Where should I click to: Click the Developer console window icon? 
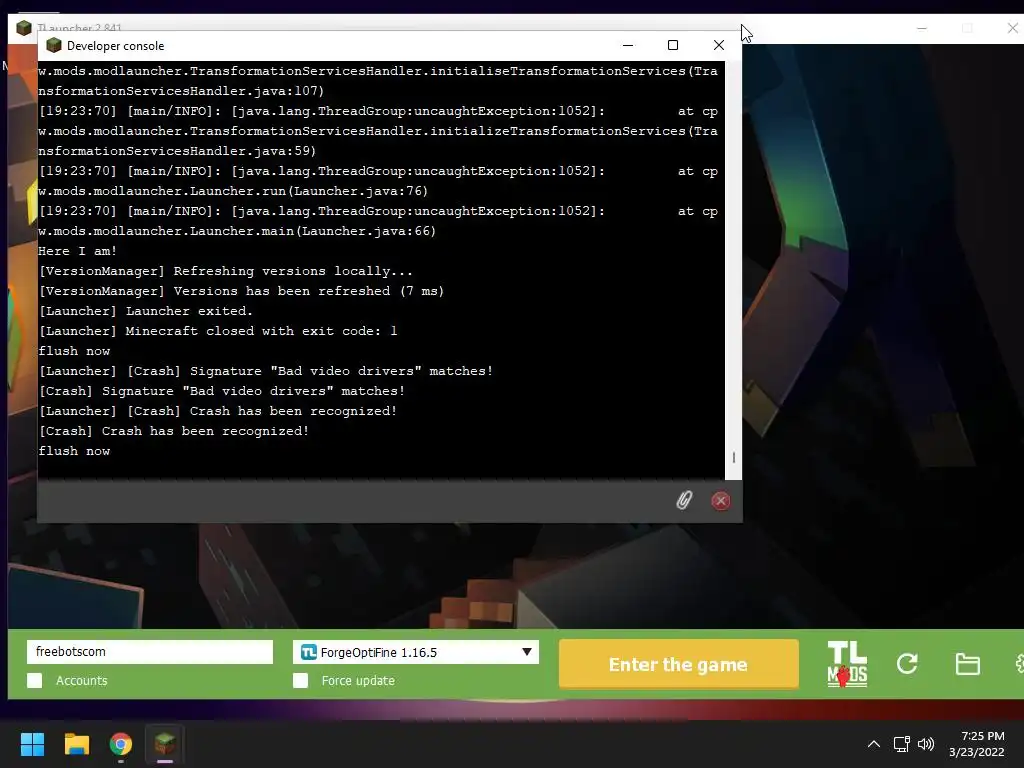point(54,45)
